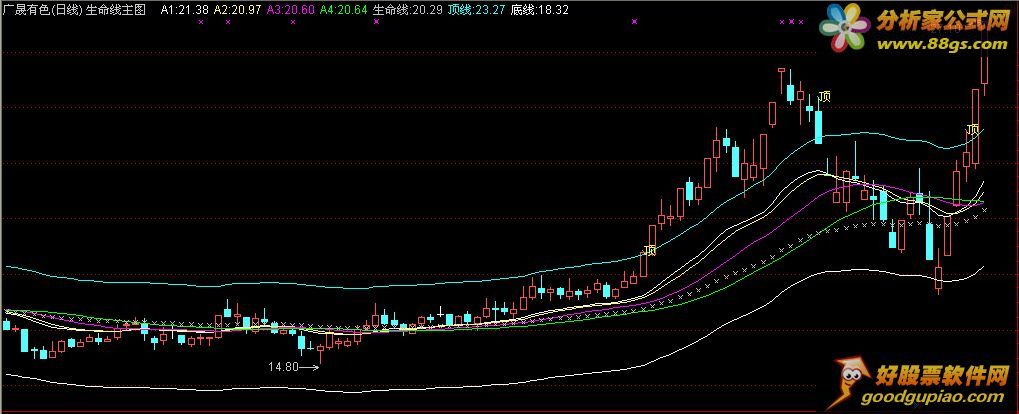
Task: Click the 广晟有色(日线) stock title text
Action: pos(42,10)
